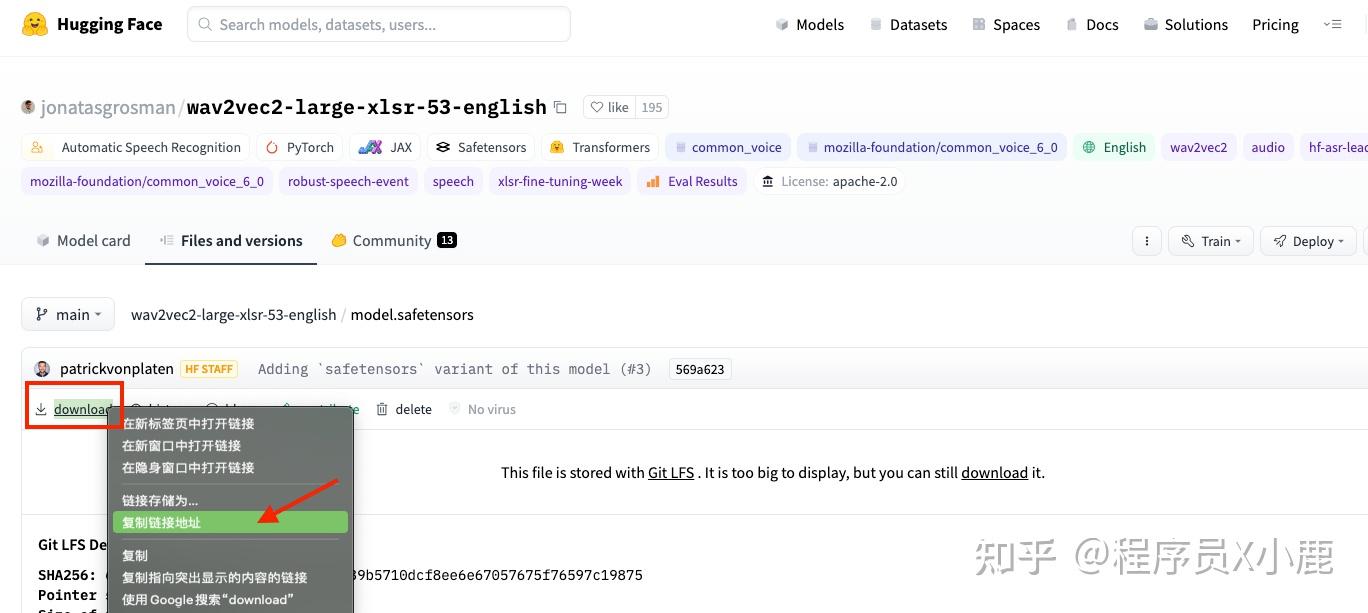Image resolution: width=1368 pixels, height=613 pixels.
Task: Switch to the Community tab
Action: point(392,240)
